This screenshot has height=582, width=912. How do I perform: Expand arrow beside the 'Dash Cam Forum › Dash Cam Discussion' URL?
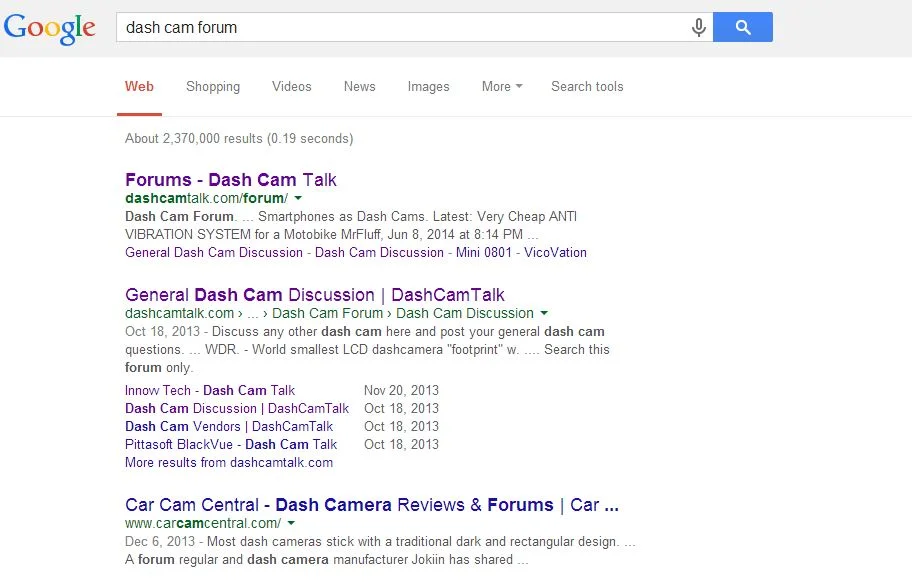pos(544,313)
